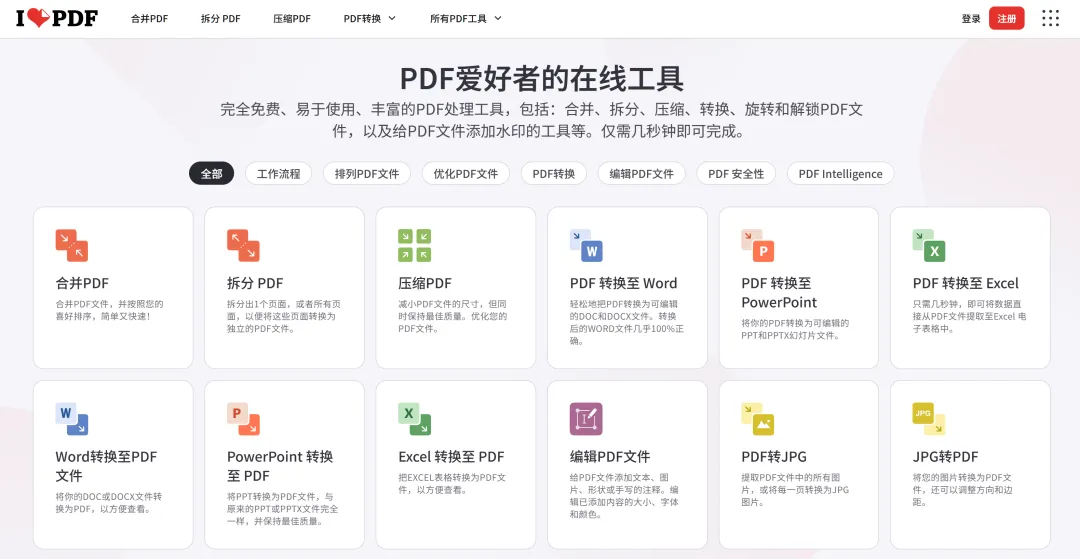
Task: Click the JPG转PDF icon
Action: tap(929, 419)
